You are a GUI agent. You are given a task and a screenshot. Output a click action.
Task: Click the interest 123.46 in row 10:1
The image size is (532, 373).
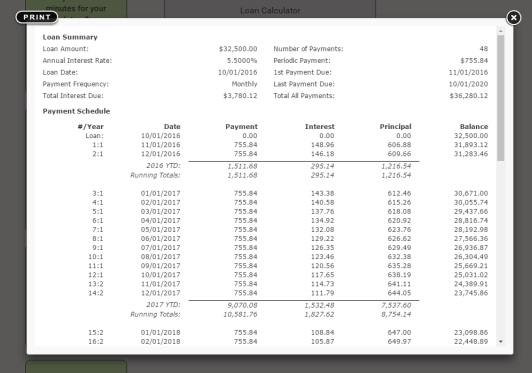click(322, 257)
